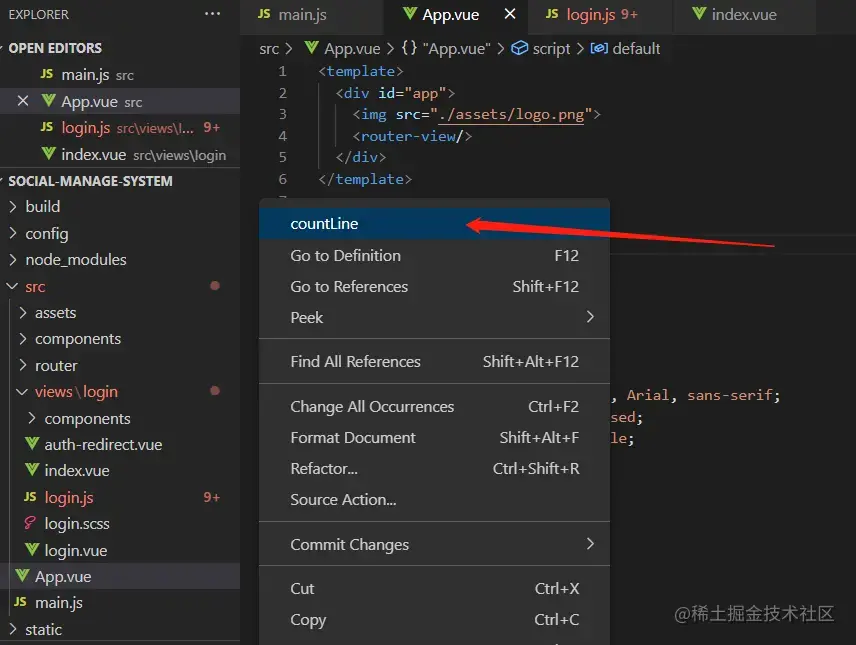The image size is (856, 645).
Task: Open Explorer more actions ellipsis menu
Action: coord(212,14)
